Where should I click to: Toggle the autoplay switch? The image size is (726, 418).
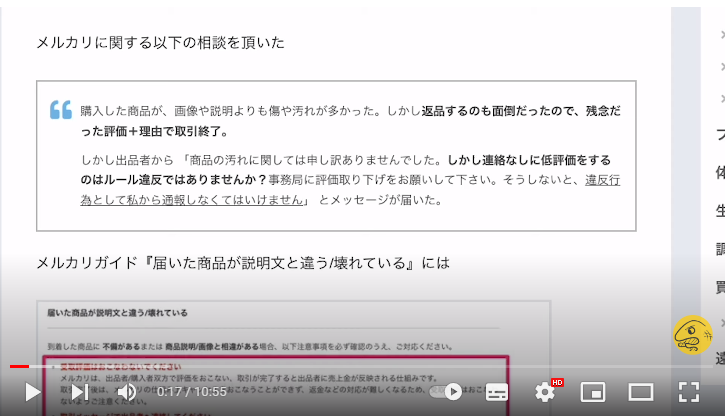(446, 392)
